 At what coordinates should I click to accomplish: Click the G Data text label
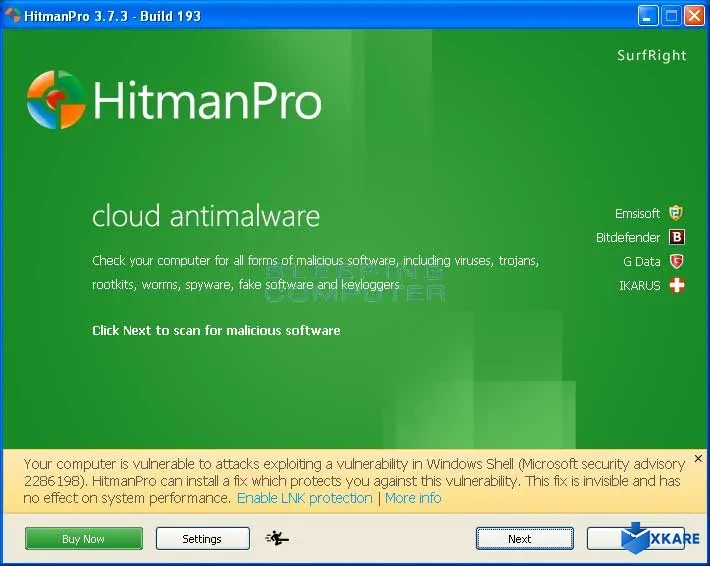642,261
